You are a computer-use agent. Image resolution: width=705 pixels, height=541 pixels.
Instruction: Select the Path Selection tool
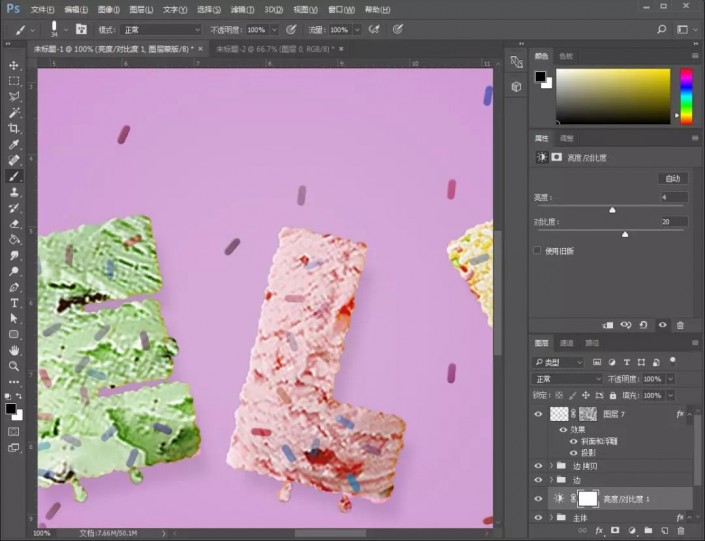point(14,318)
